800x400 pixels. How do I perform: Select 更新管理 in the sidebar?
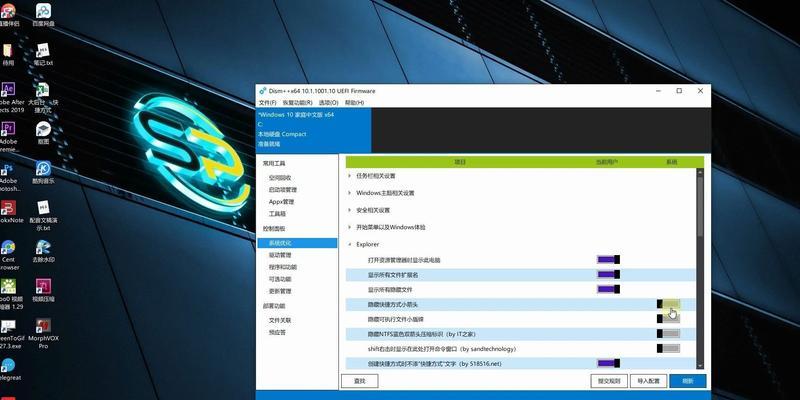tap(280, 291)
